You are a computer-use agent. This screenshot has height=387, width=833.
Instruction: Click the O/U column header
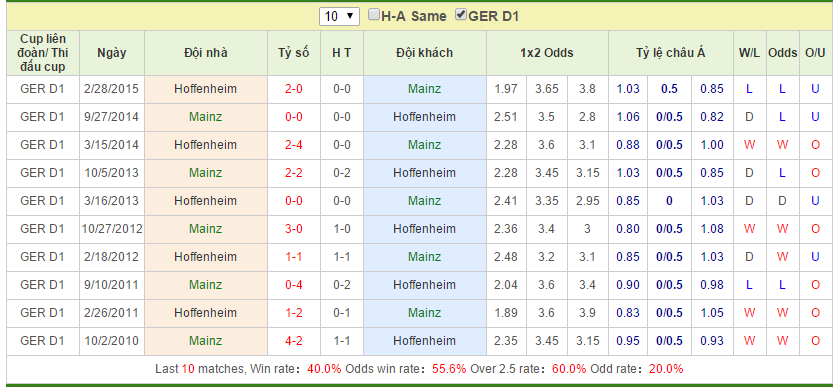click(815, 53)
